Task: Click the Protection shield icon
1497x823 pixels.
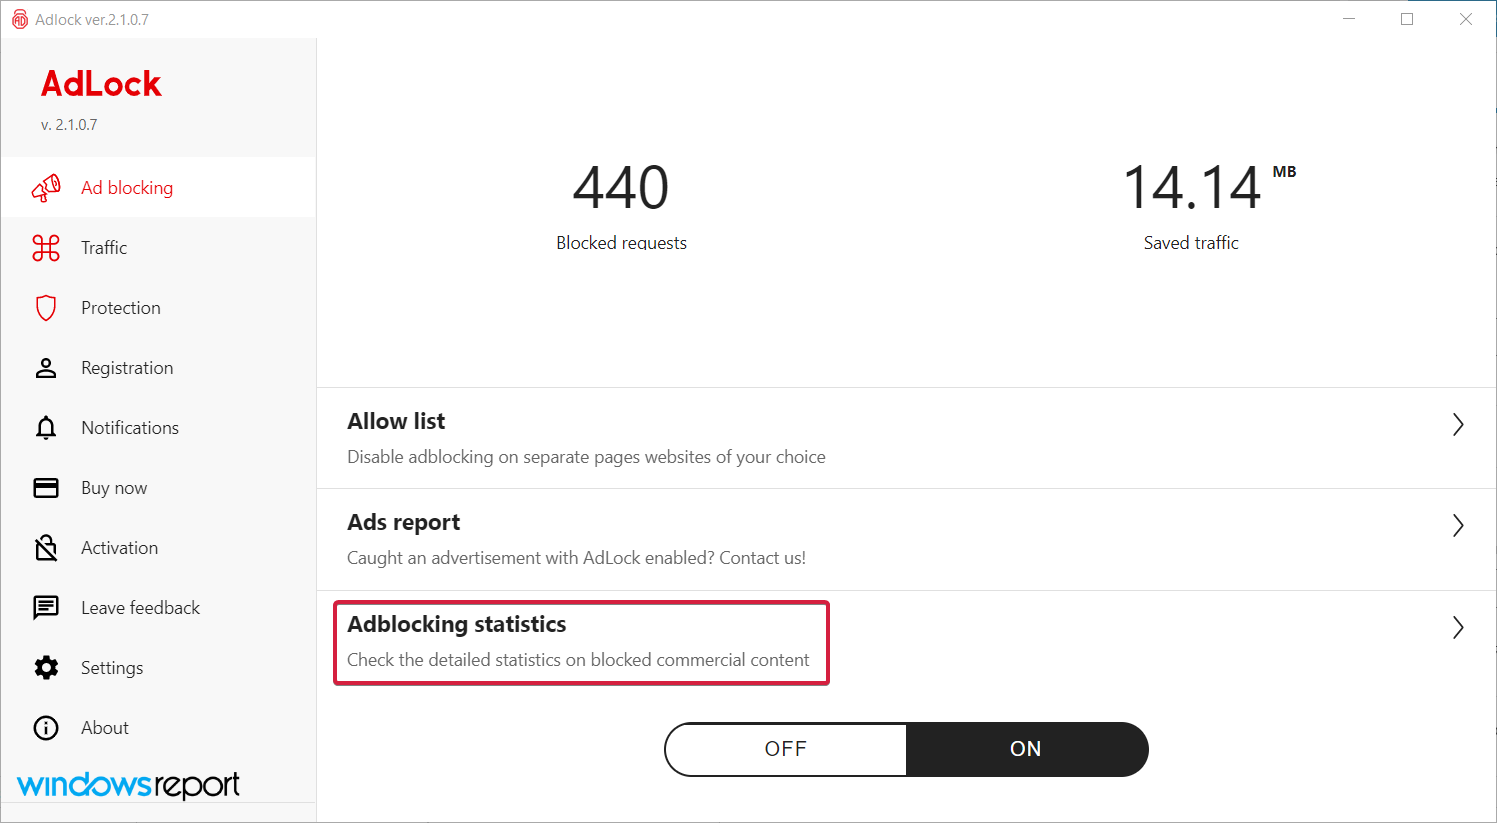Action: click(x=46, y=308)
